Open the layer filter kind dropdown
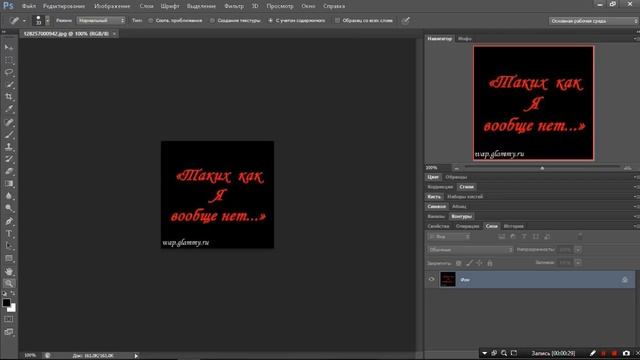Screen dimensions: 640x360 click(x=449, y=237)
